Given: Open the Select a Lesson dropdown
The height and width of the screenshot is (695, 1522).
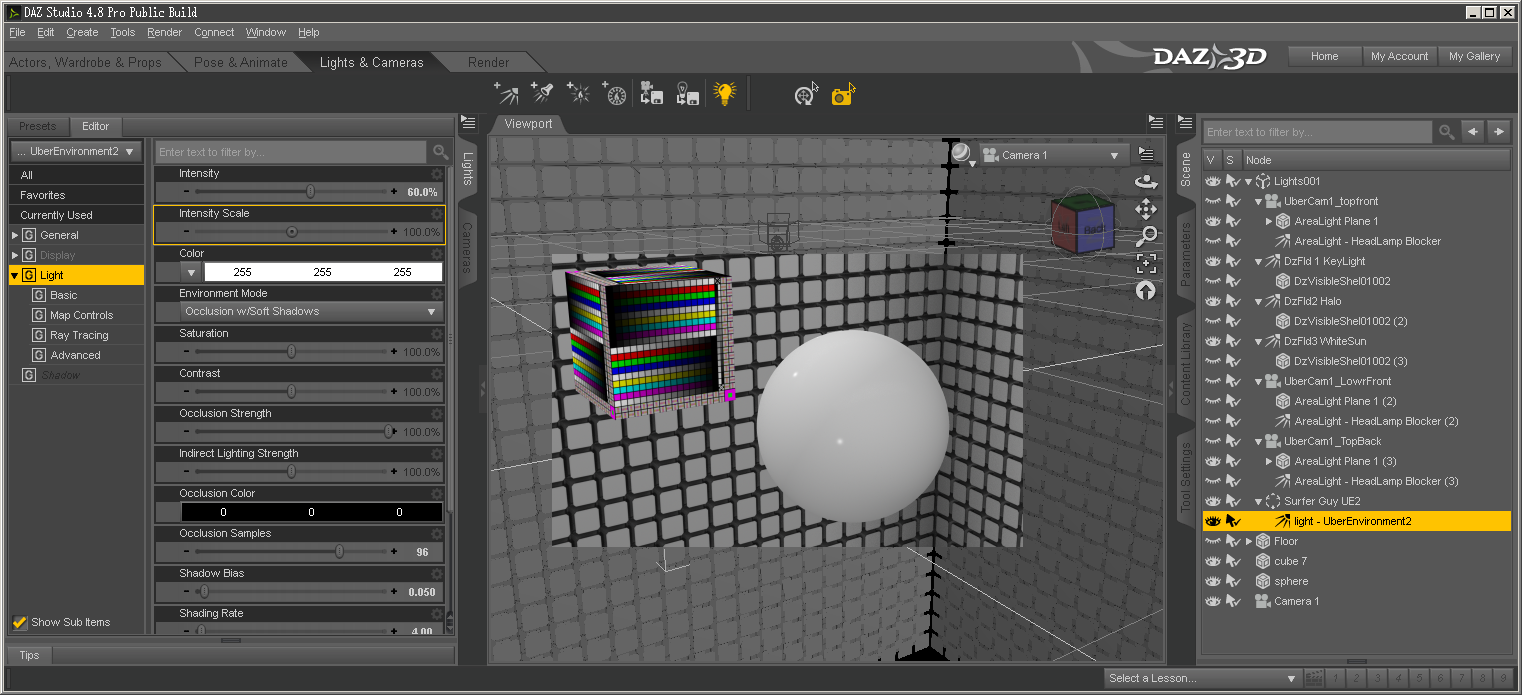Looking at the screenshot, I should [x=1204, y=678].
